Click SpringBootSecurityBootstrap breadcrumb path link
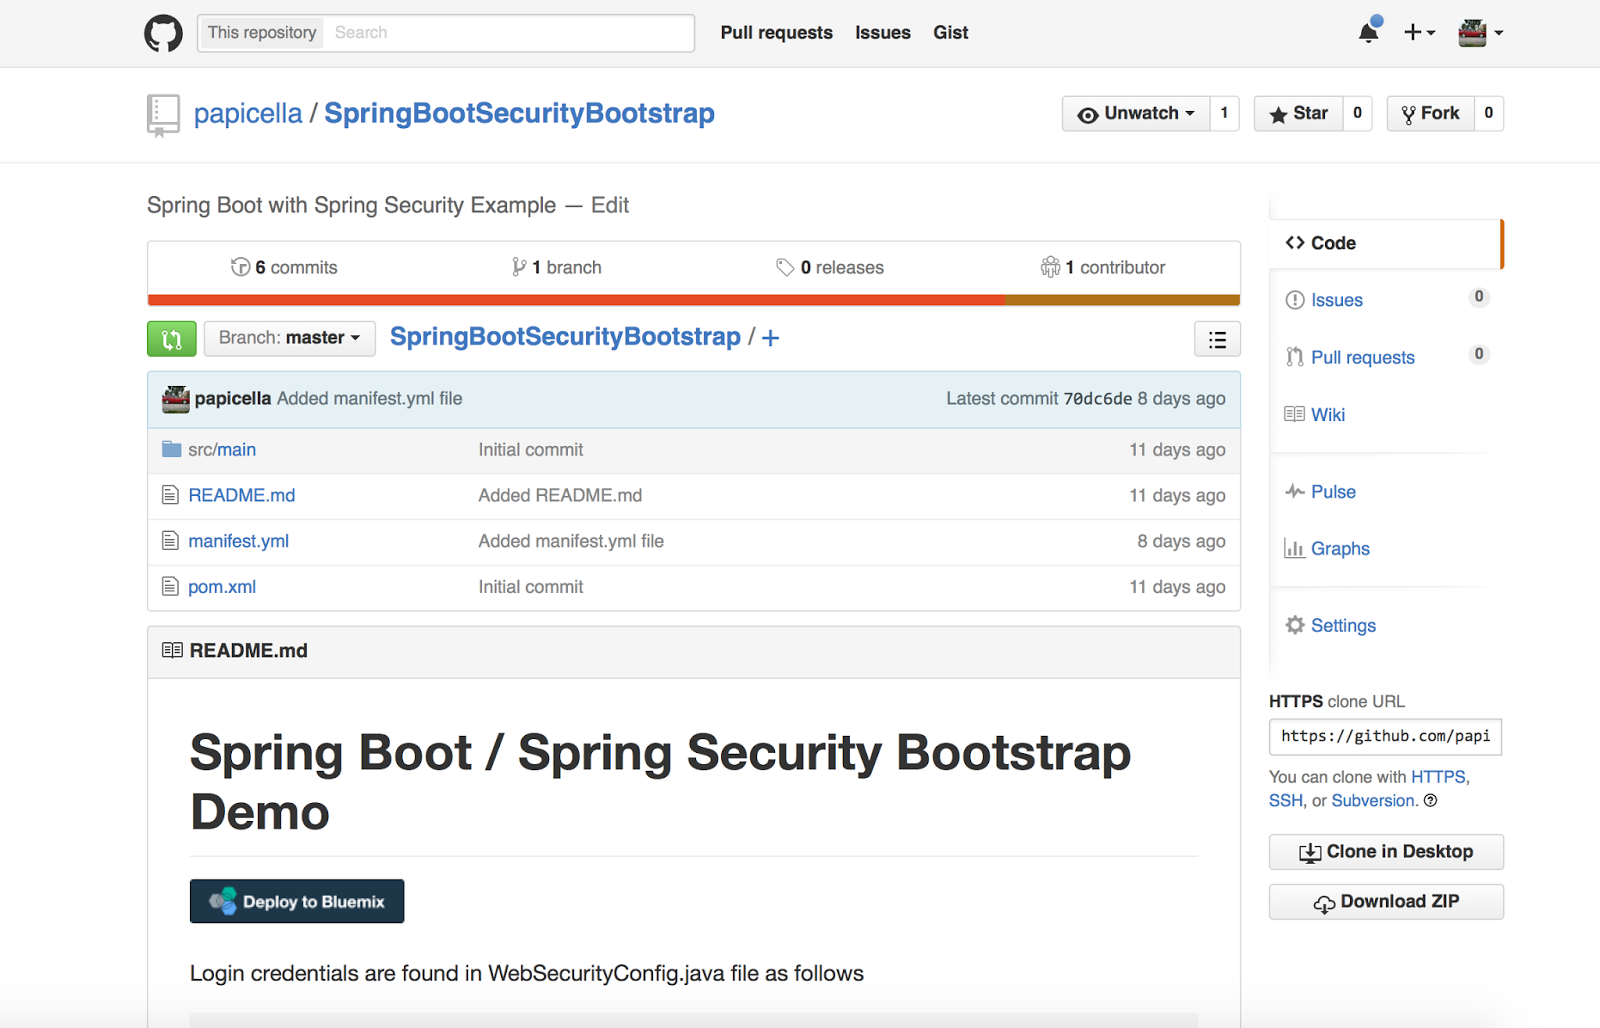The image size is (1600, 1028). coord(565,337)
